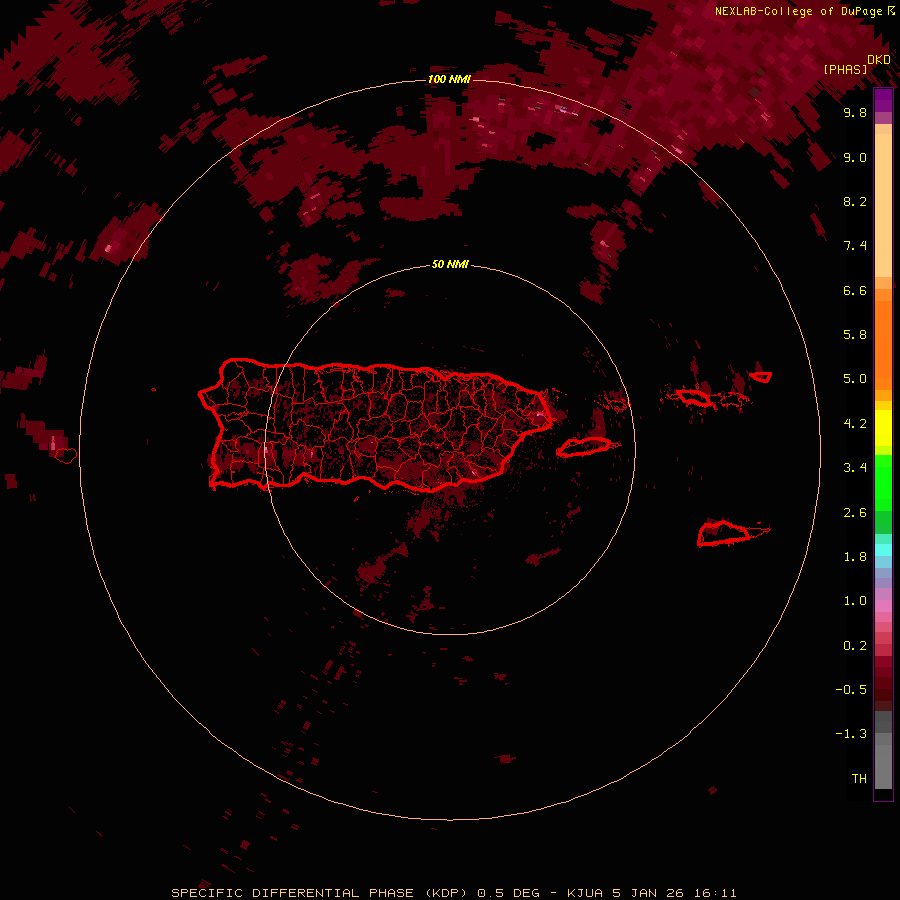
Task: Click the 4.2 scale value
Action: coord(855,424)
